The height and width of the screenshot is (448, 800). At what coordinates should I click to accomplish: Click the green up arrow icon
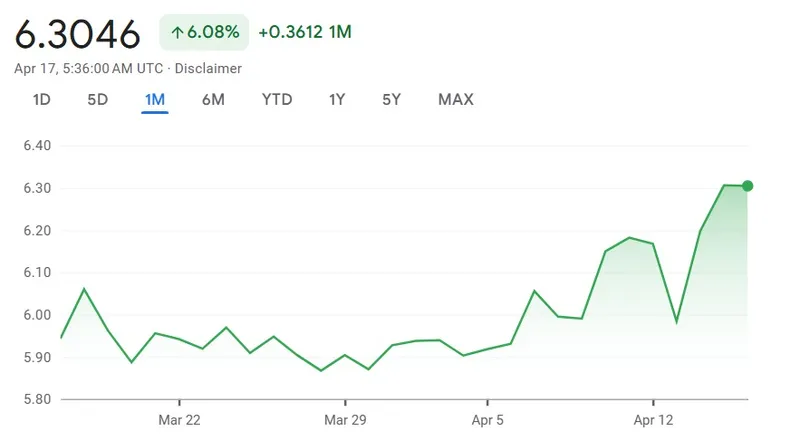point(178,33)
